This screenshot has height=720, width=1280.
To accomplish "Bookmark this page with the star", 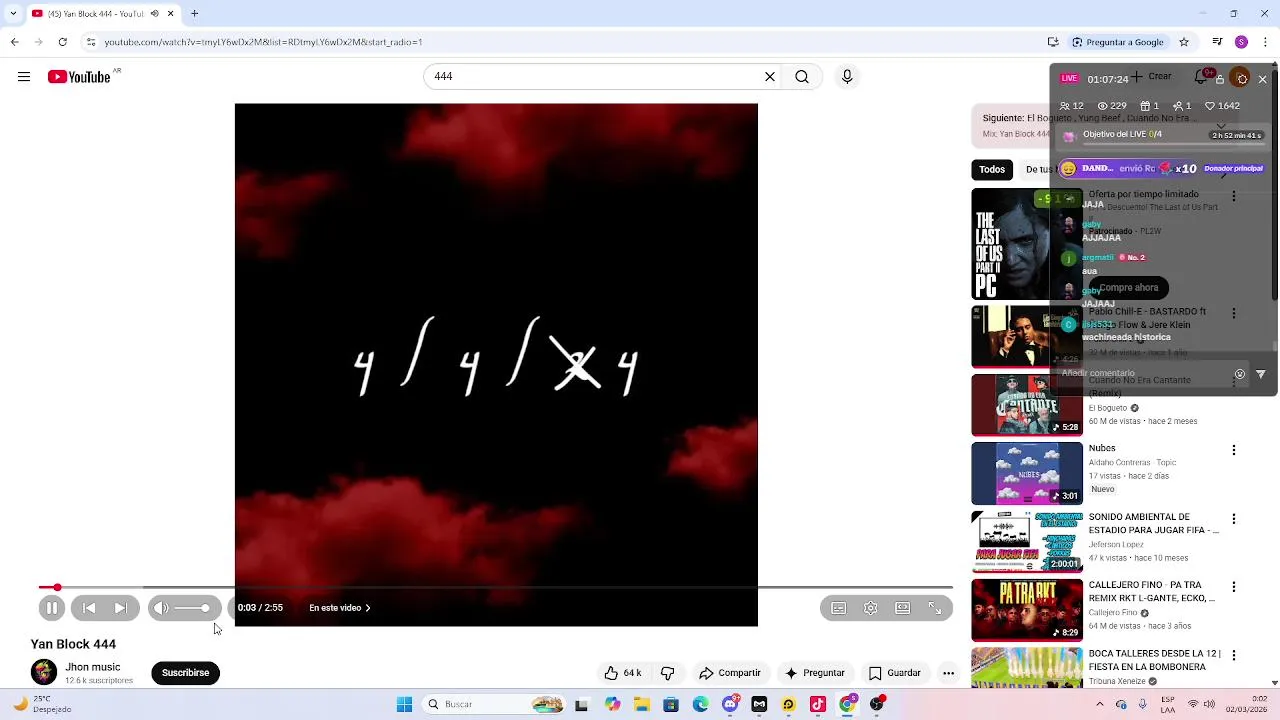I will pyautogui.click(x=1184, y=42).
